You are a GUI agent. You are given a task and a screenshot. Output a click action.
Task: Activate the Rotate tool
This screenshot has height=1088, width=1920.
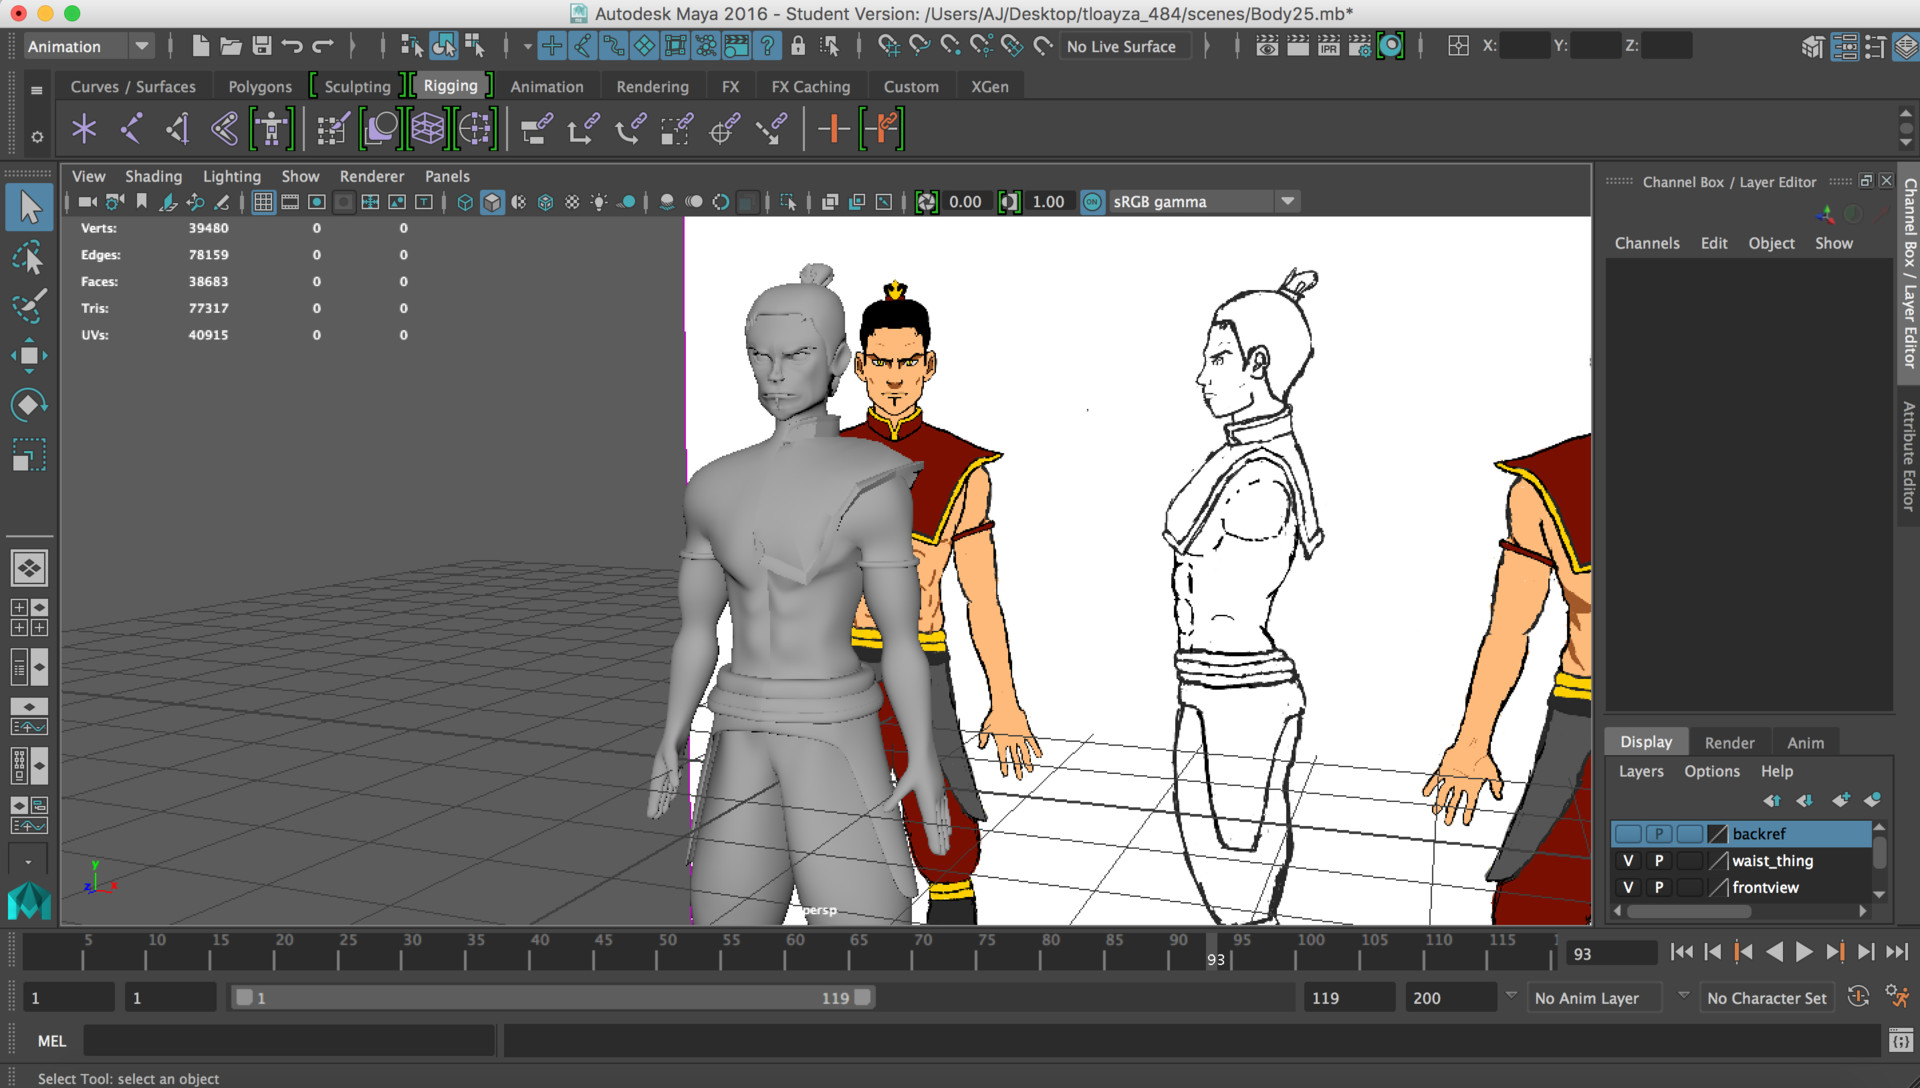tap(29, 405)
